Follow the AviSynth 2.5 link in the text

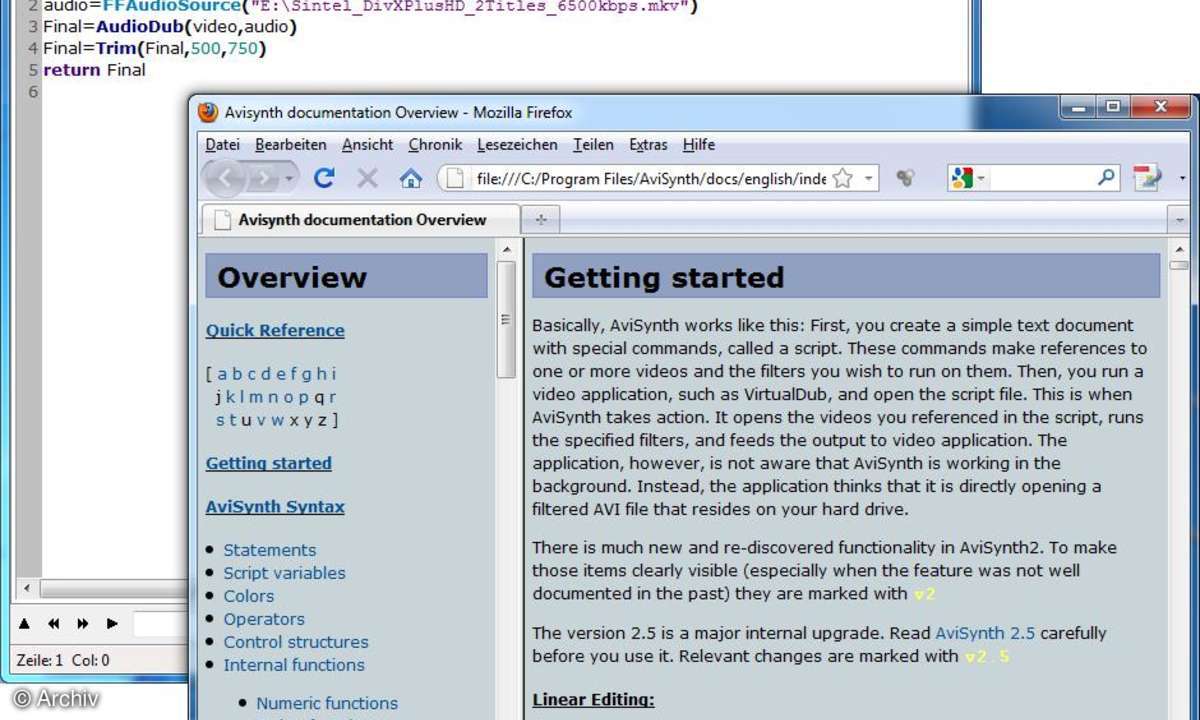pos(985,634)
